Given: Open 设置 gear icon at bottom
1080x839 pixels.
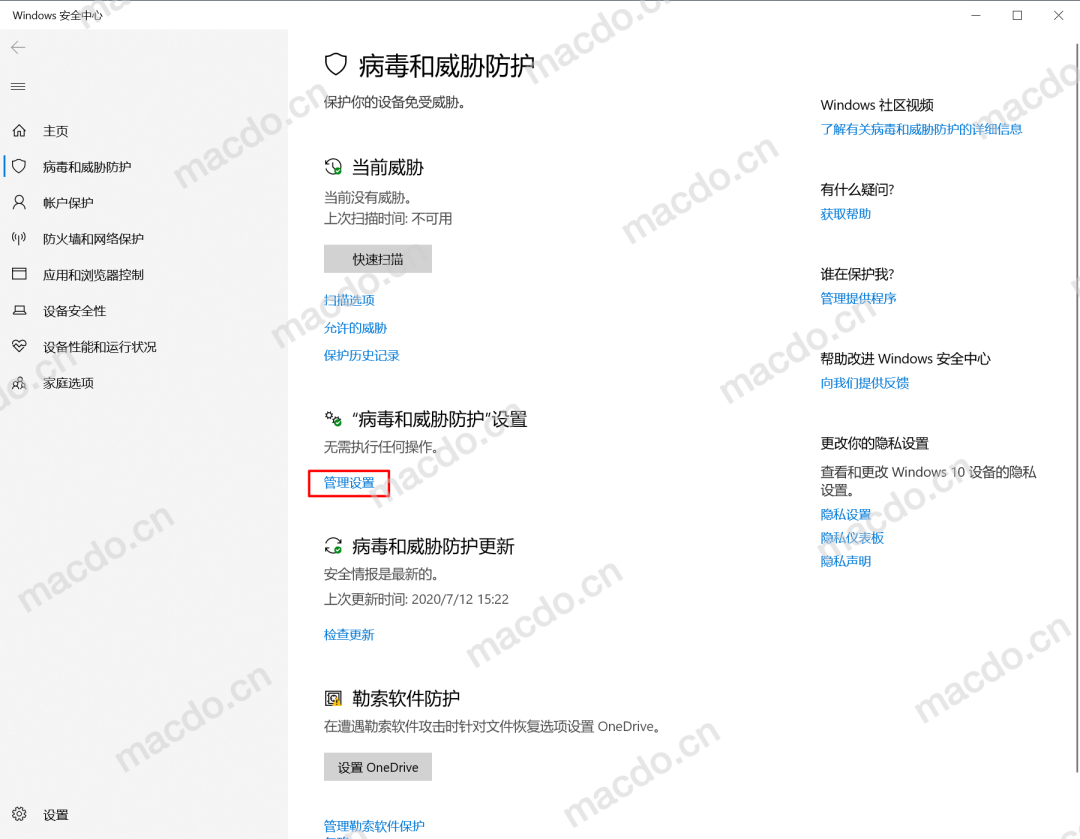Looking at the screenshot, I should coord(19,814).
